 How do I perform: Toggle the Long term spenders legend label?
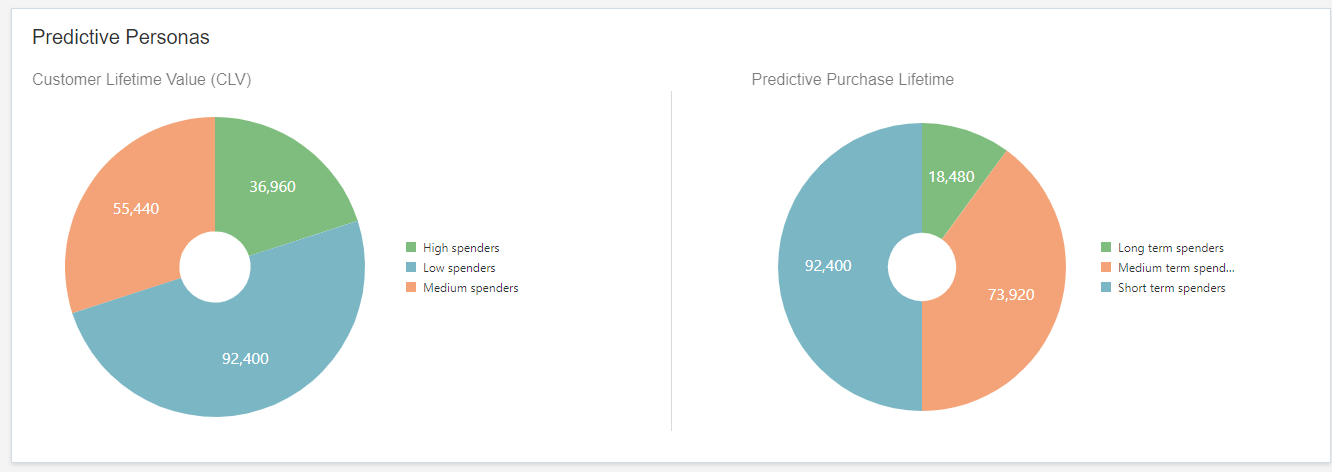1171,248
